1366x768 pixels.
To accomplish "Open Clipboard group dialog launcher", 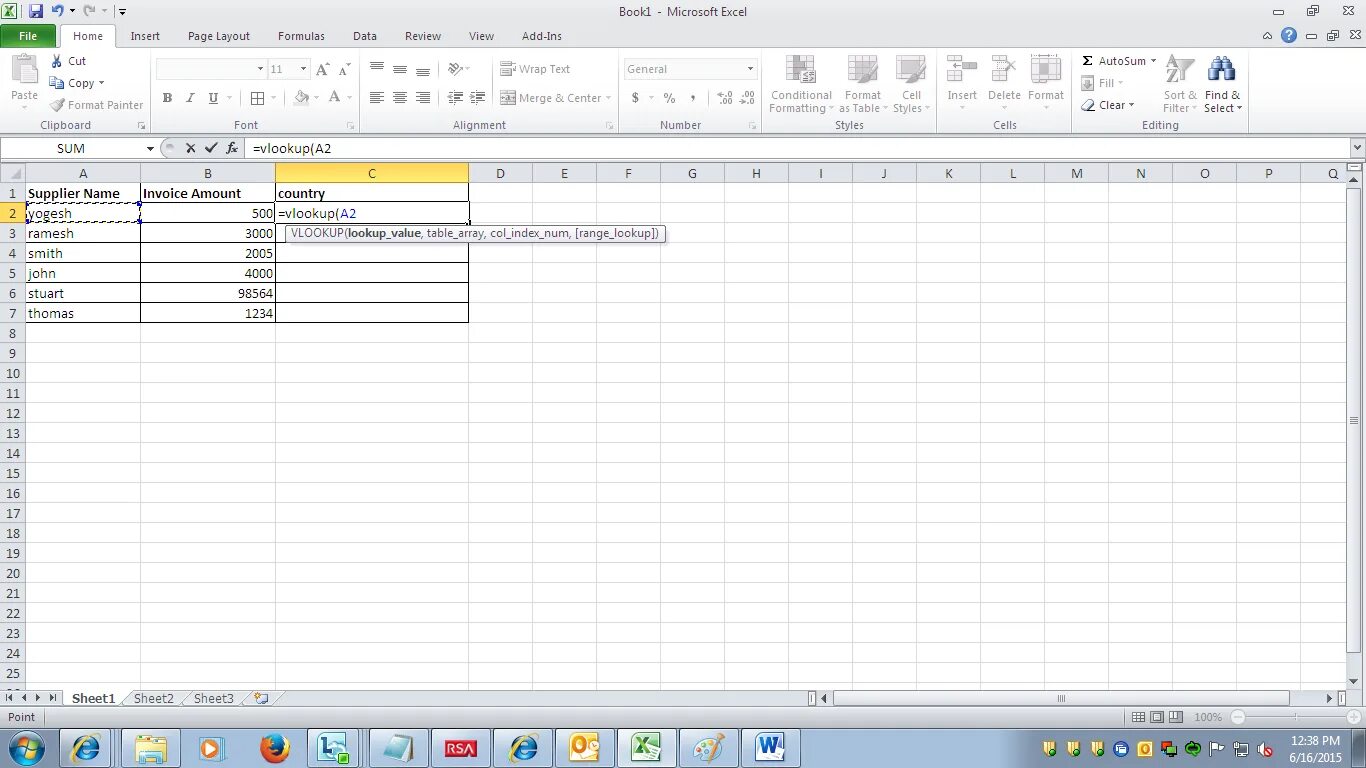I will pos(141,126).
